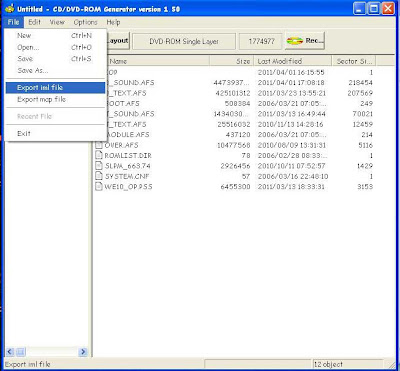This screenshot has height=371, width=400.
Task: Click date 2010/10/11 07:52:57
Action: 291,166
